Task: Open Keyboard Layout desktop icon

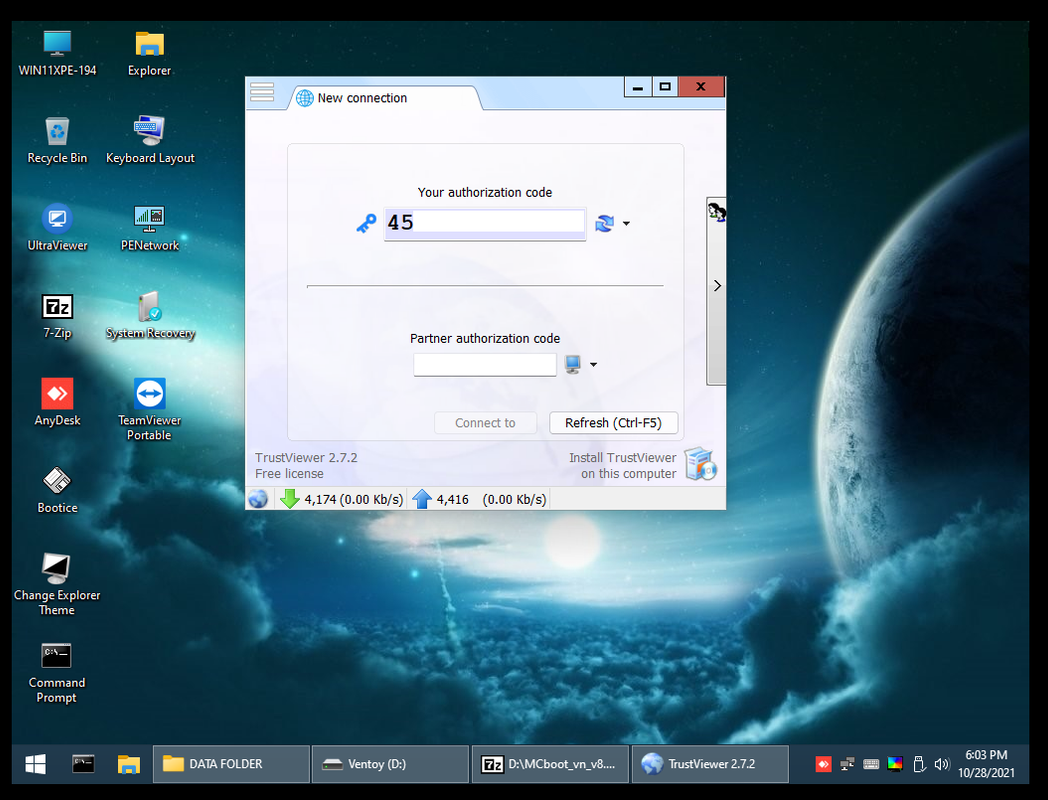Action: [x=150, y=140]
